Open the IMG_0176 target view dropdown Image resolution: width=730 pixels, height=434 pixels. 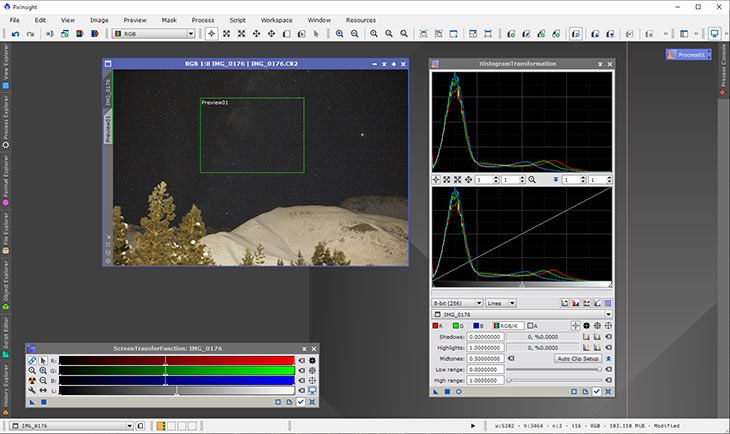[x=520, y=314]
